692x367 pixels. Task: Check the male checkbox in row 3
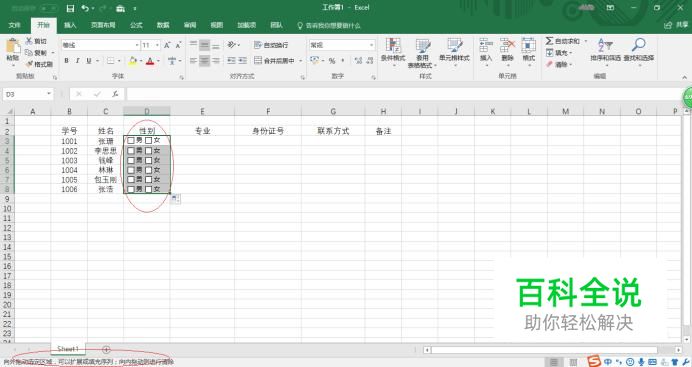coord(131,140)
